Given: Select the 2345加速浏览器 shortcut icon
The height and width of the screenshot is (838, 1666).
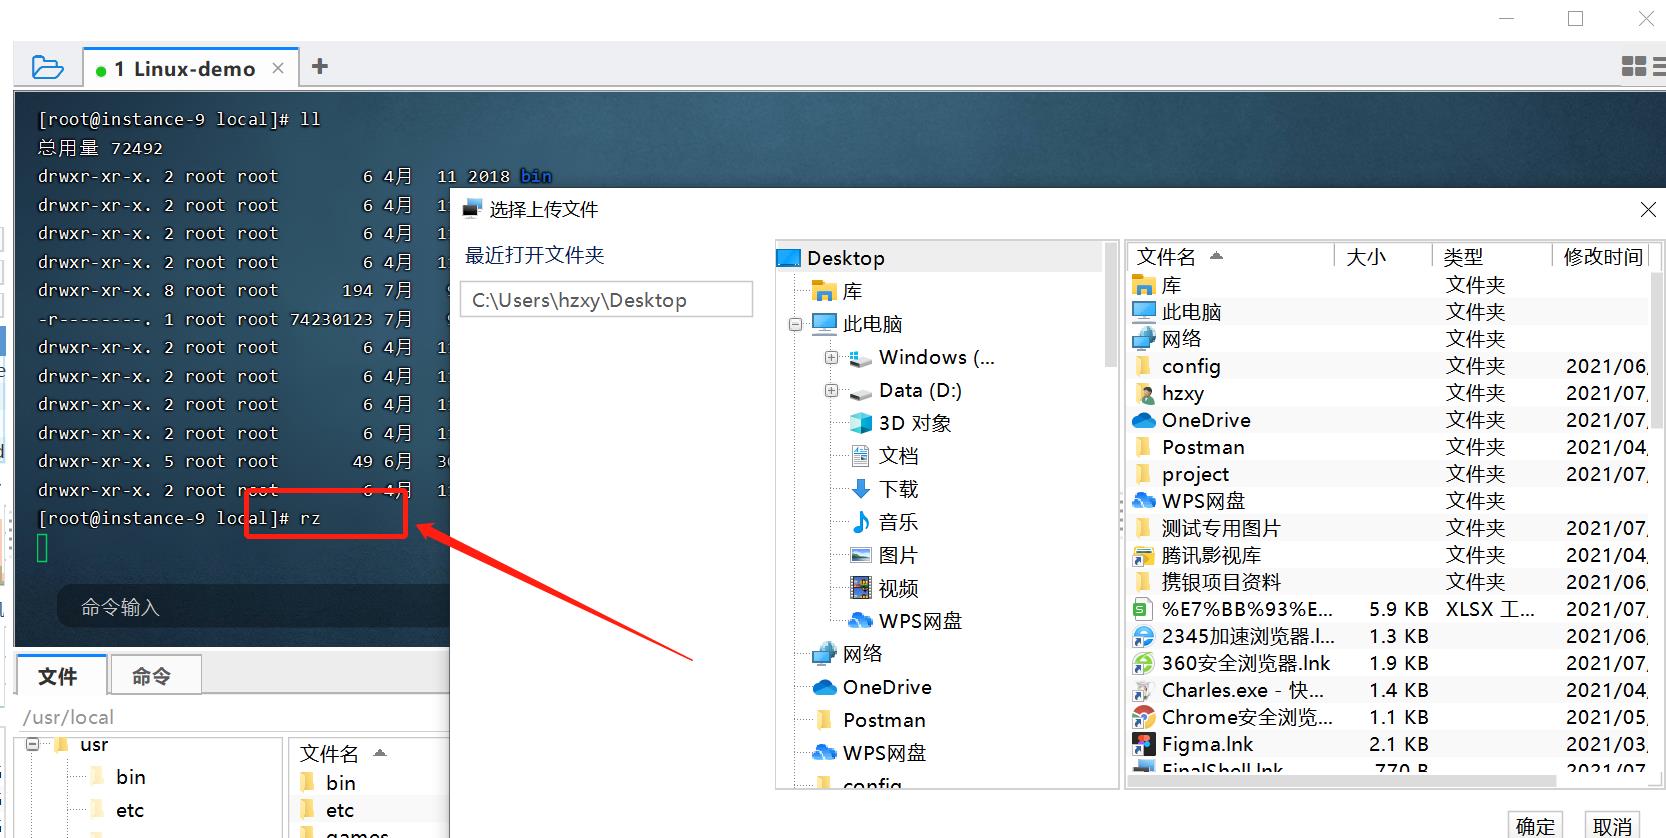Looking at the screenshot, I should tap(1143, 636).
